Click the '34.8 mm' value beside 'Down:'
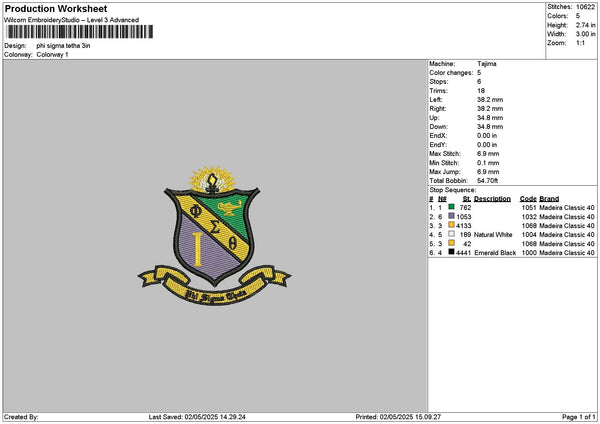This screenshot has width=600, height=424. pos(490,127)
